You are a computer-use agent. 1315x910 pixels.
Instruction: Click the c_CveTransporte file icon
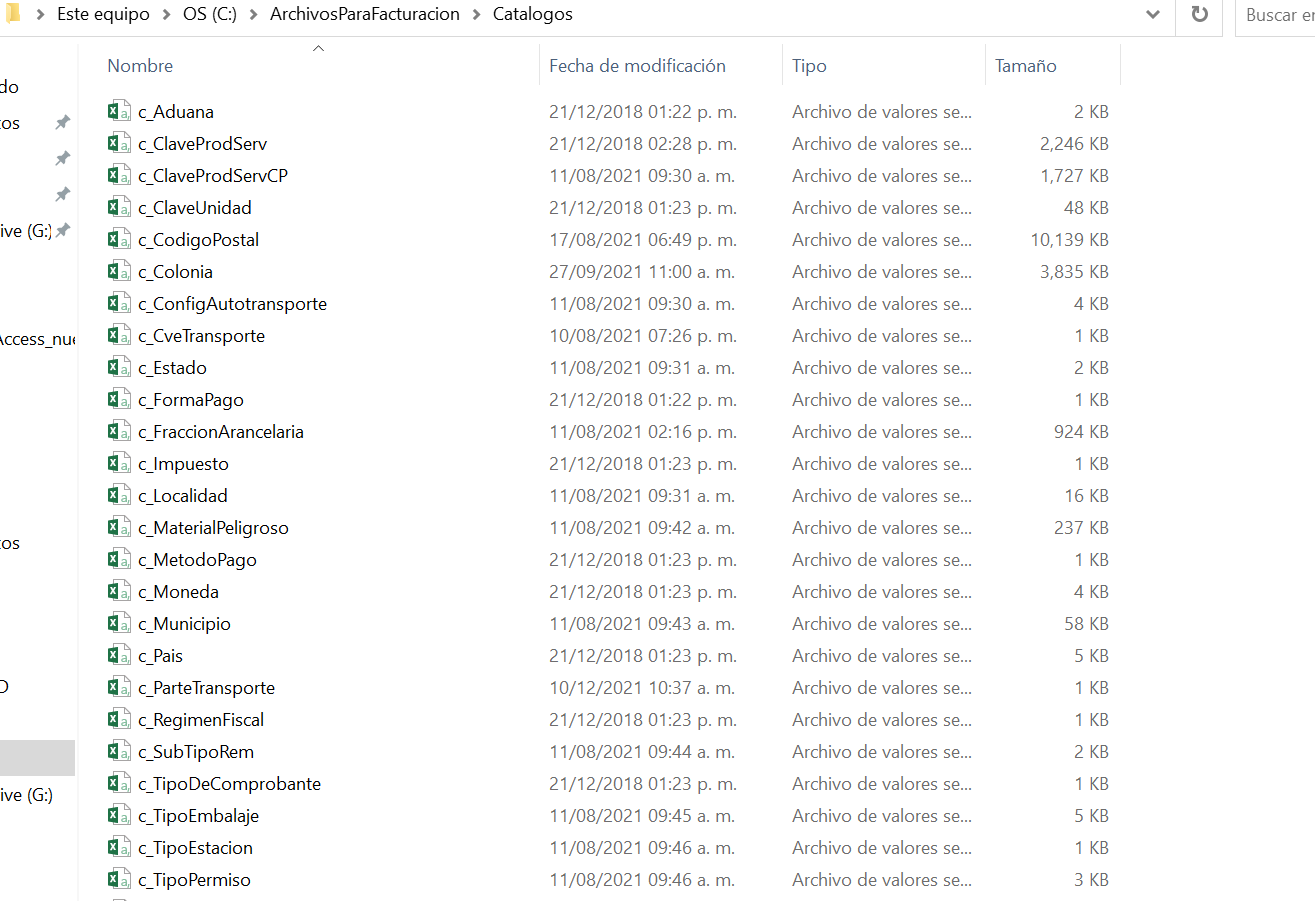(119, 335)
